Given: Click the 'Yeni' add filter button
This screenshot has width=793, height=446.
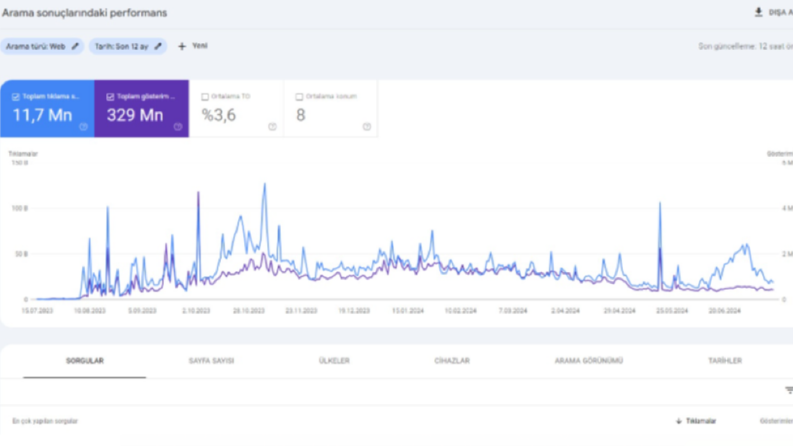Looking at the screenshot, I should point(193,46).
